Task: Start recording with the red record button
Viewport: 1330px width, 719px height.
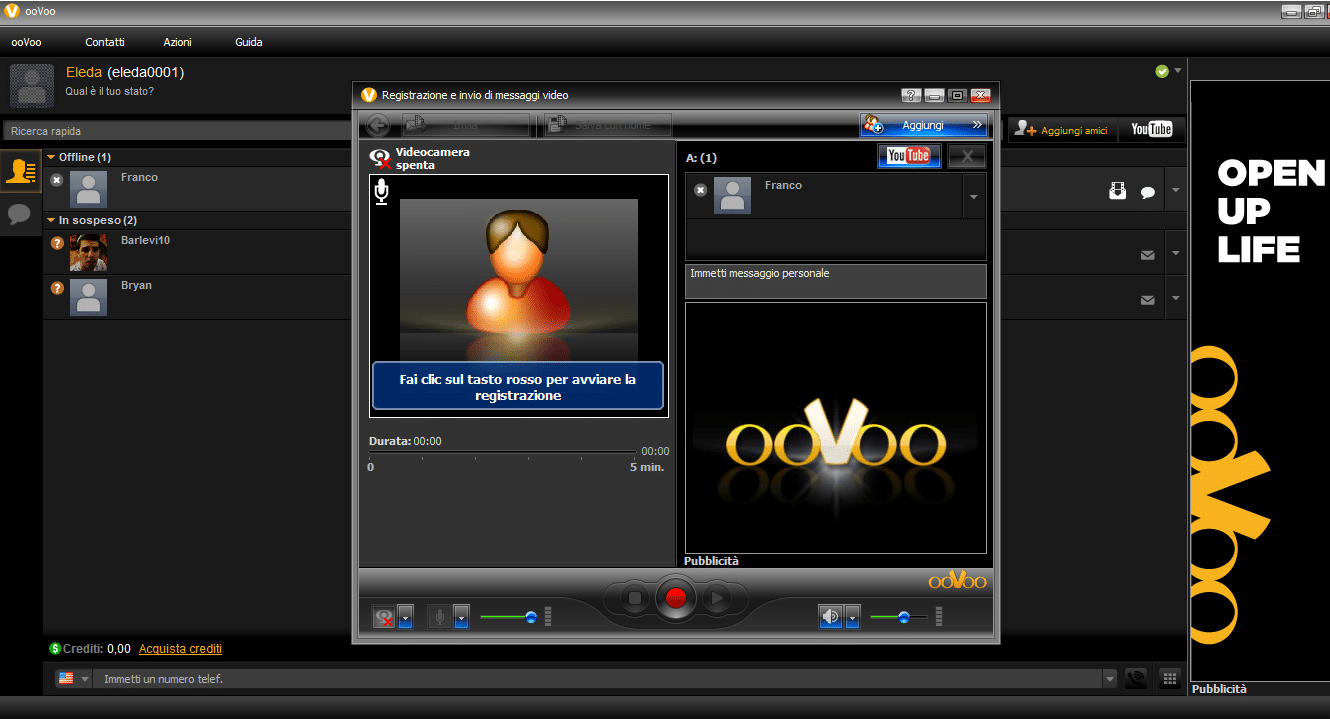Action: click(x=676, y=597)
